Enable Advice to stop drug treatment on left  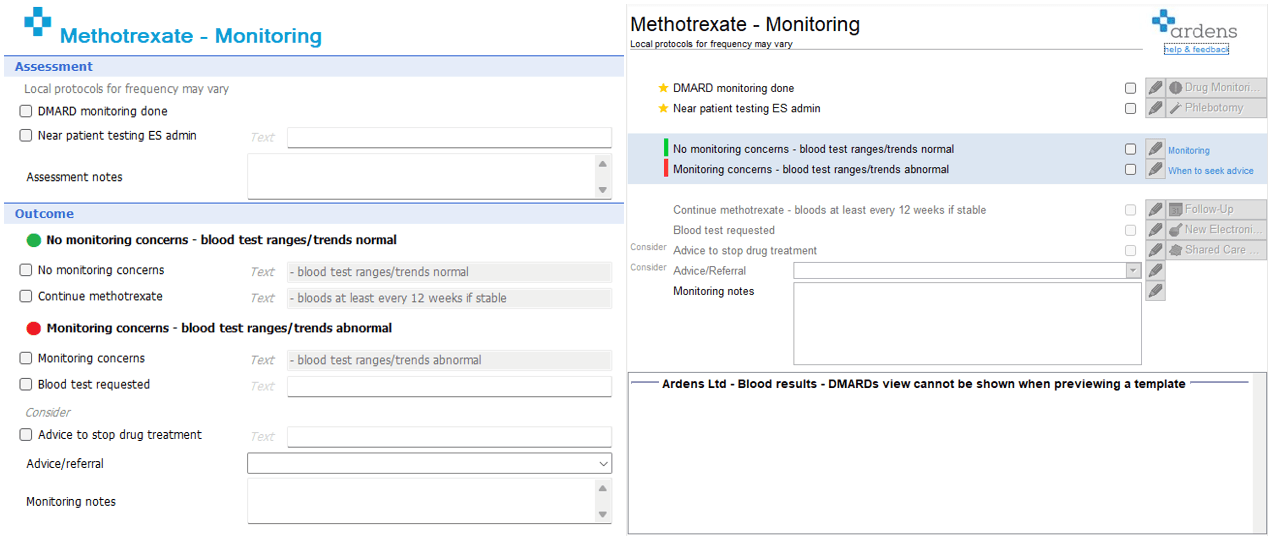pos(26,435)
